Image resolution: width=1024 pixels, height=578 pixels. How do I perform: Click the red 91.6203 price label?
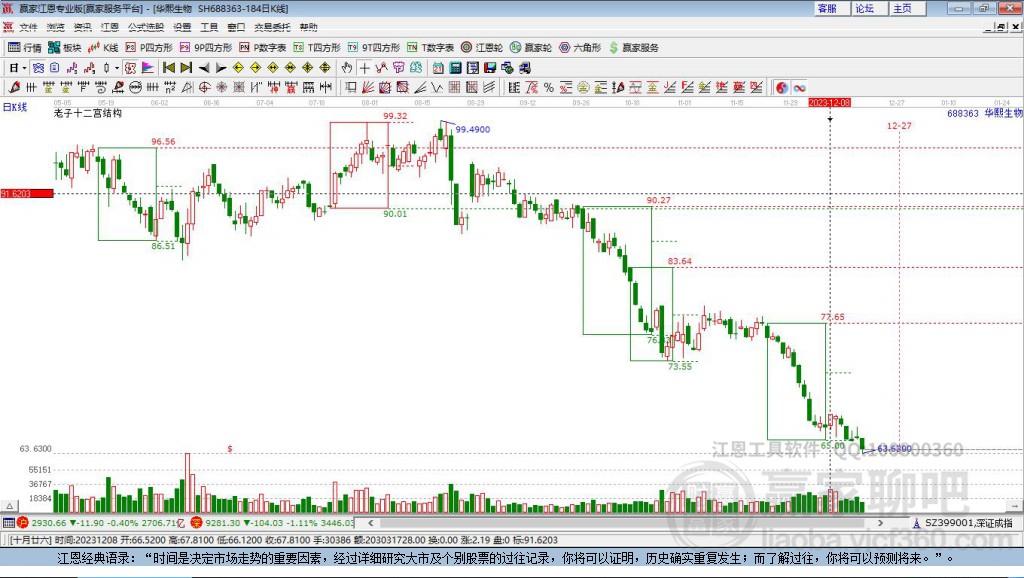coord(27,193)
